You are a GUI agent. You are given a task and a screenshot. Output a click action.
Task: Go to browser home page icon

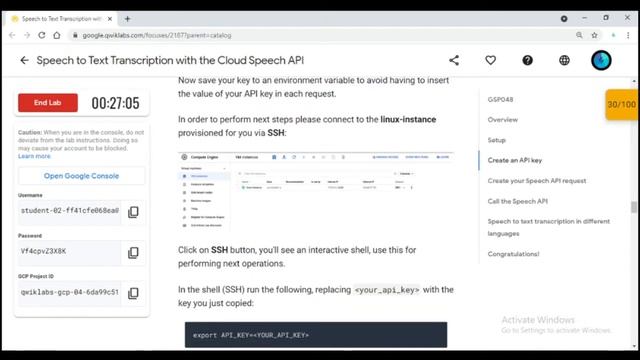(57, 36)
